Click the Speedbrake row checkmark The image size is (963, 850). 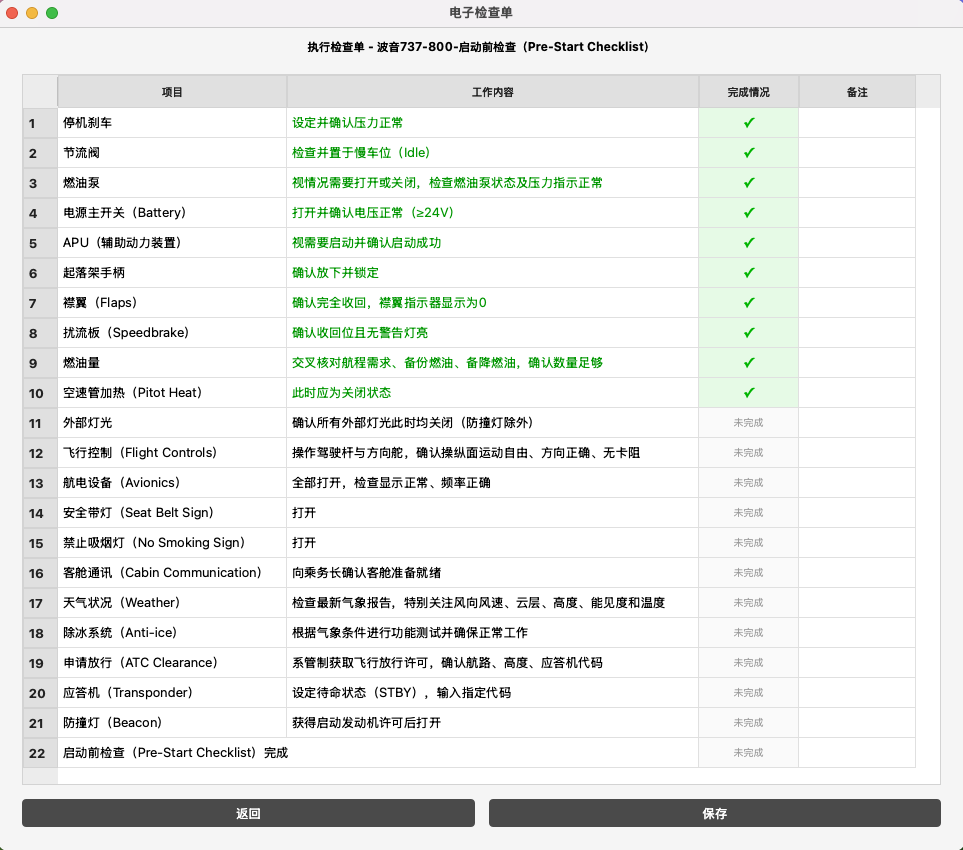point(749,333)
